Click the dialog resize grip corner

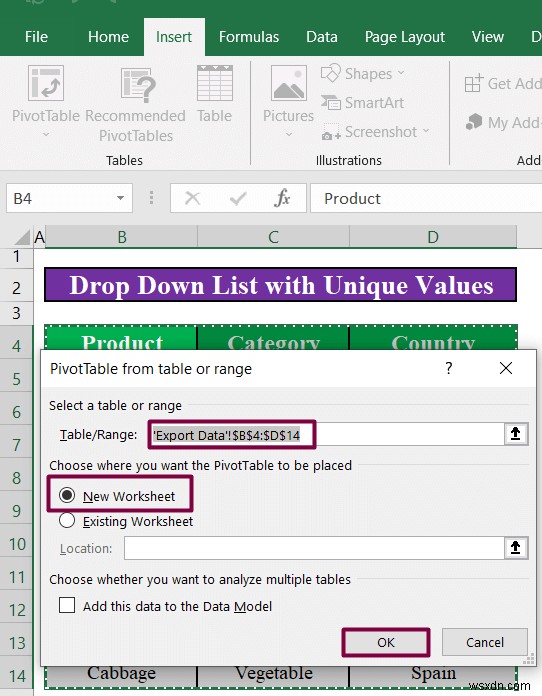pyautogui.click(x=529, y=659)
